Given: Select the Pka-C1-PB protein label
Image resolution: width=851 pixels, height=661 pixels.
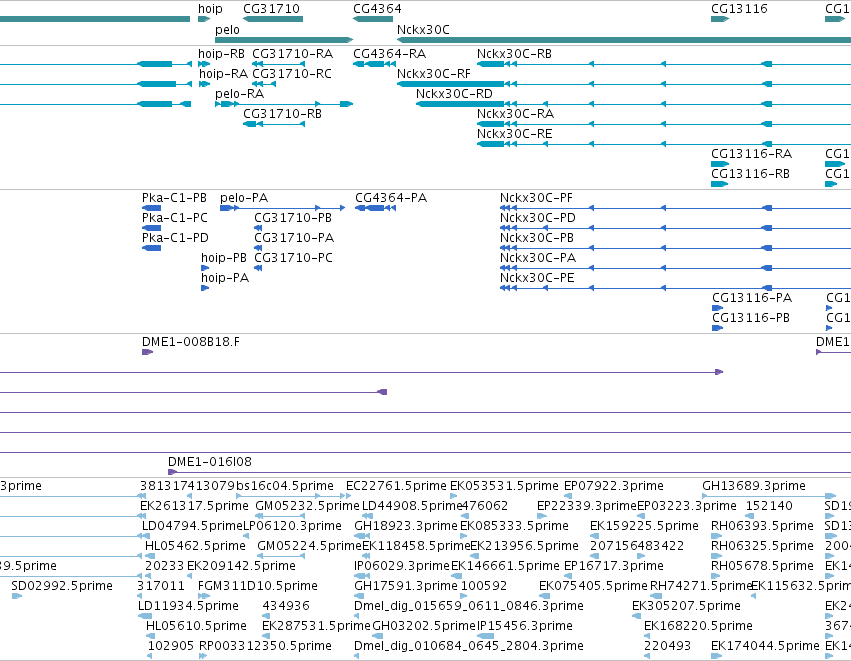Looking at the screenshot, I should pos(174,198).
